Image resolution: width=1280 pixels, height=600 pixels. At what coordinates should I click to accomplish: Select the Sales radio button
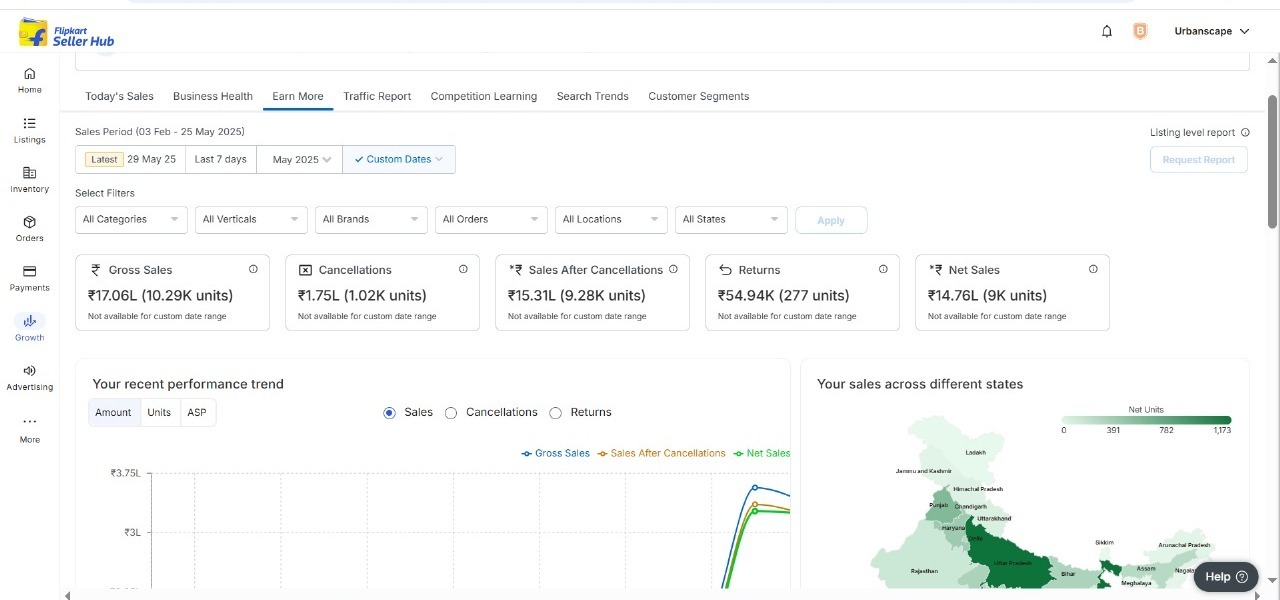pyautogui.click(x=390, y=413)
